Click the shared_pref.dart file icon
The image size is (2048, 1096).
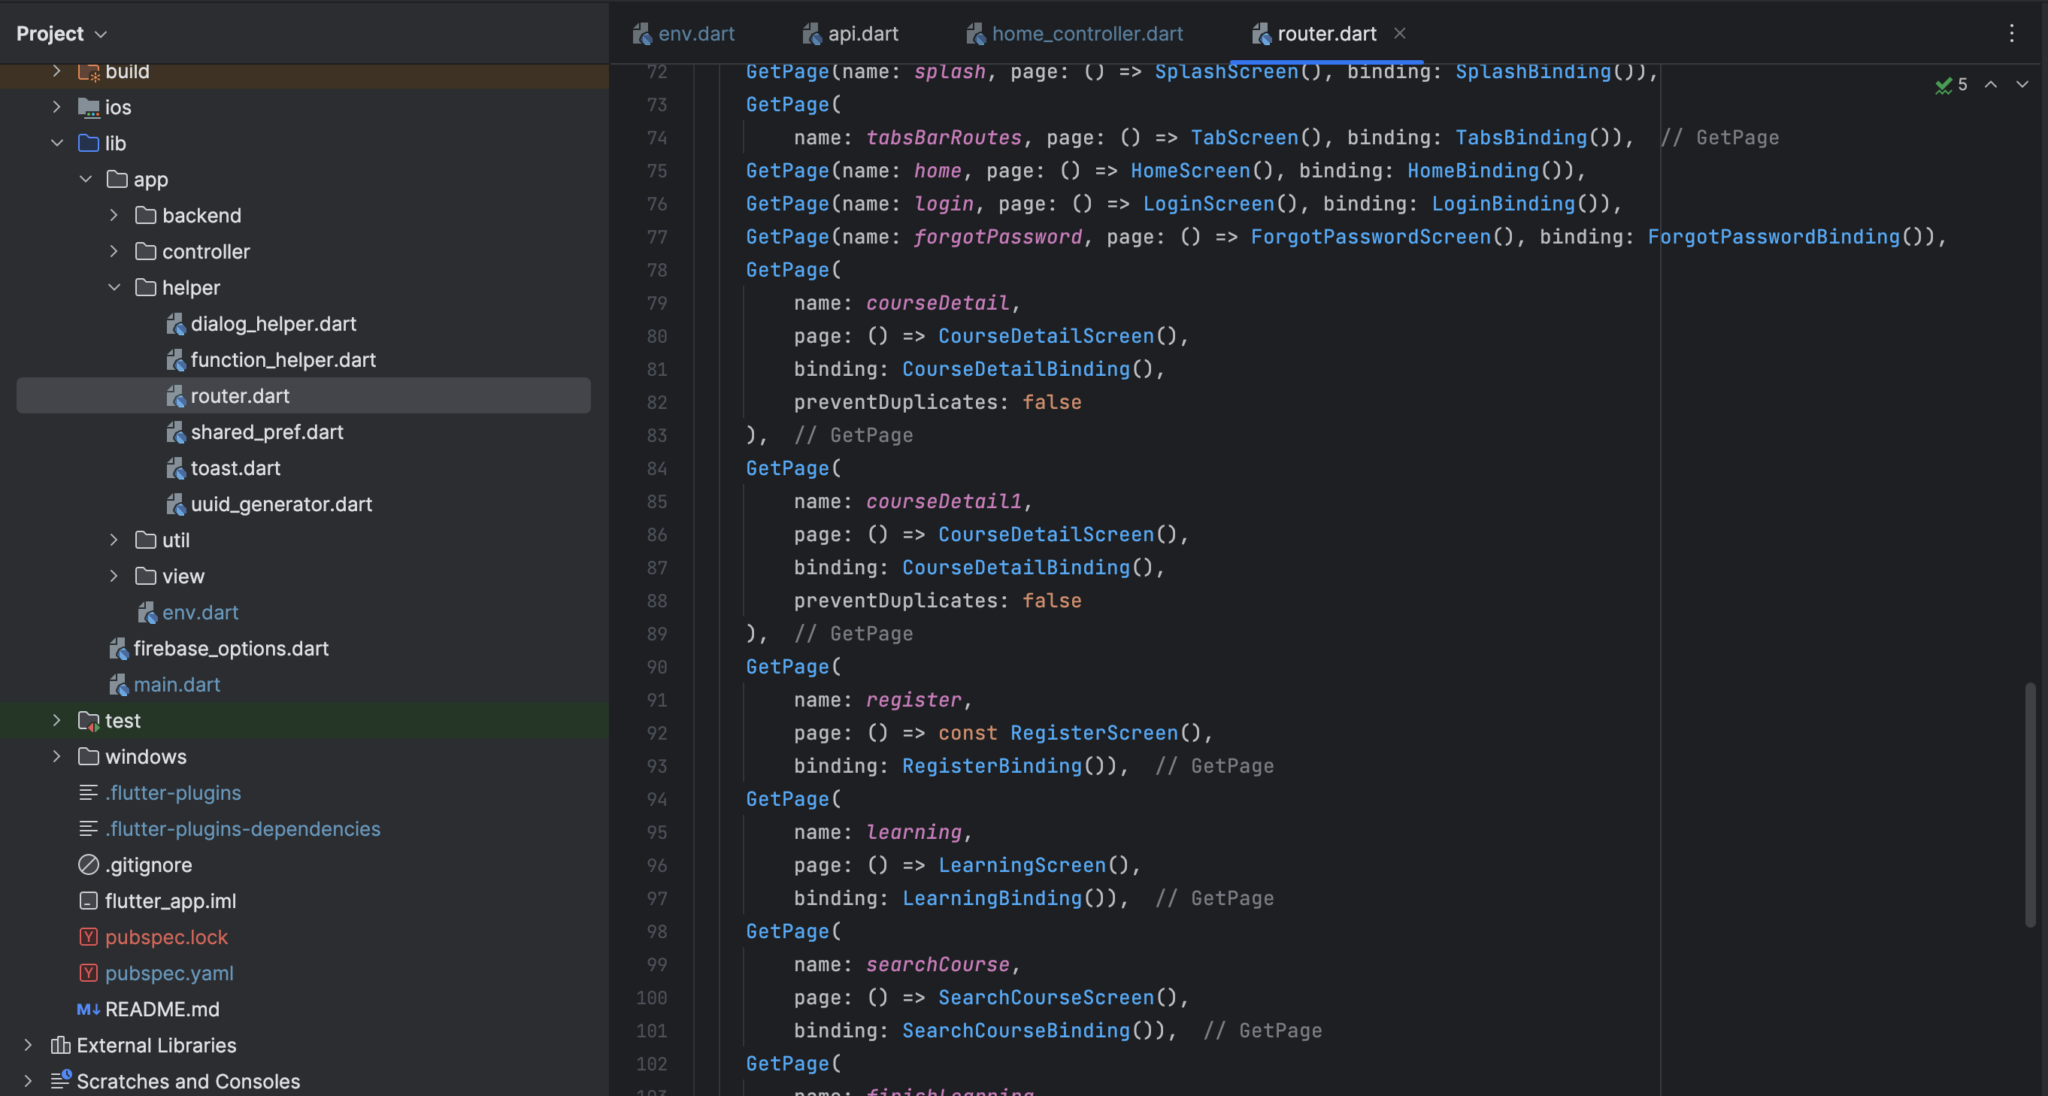(x=175, y=432)
